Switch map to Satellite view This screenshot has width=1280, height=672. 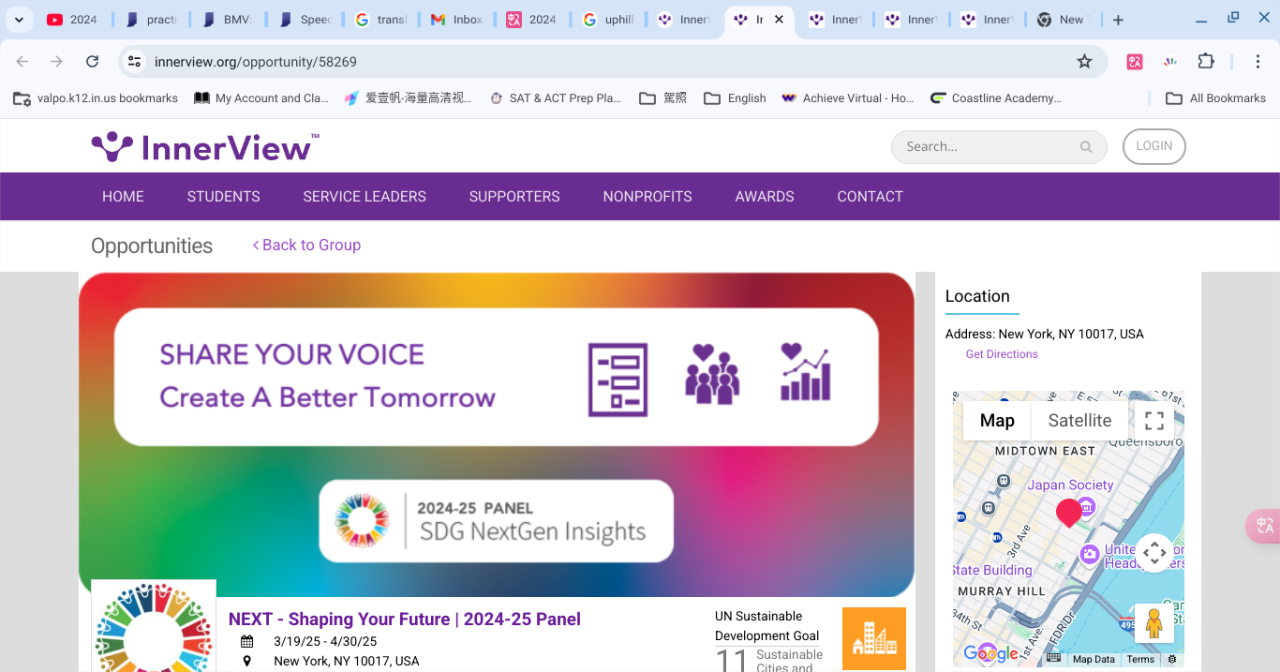click(x=1079, y=421)
